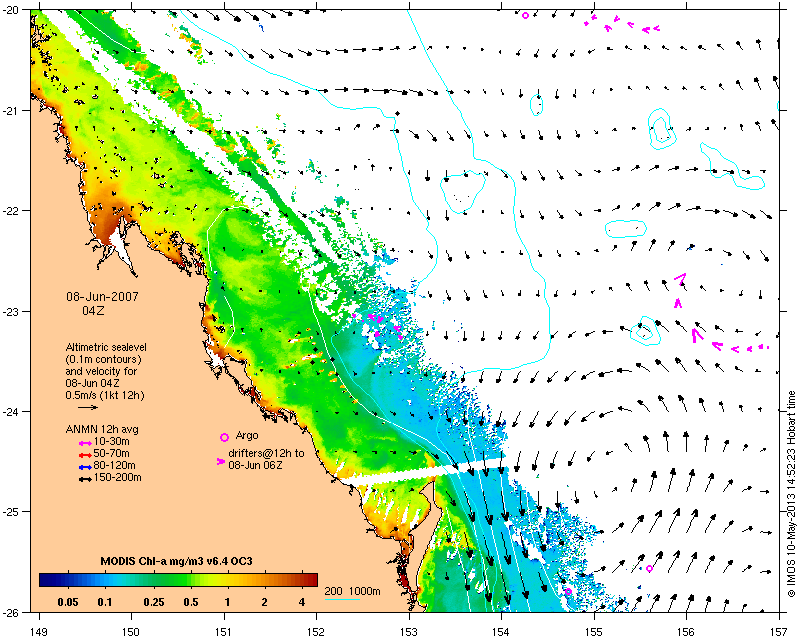800x640 pixels.
Task: Click the Argo float marker near top edge
Action: [526, 15]
